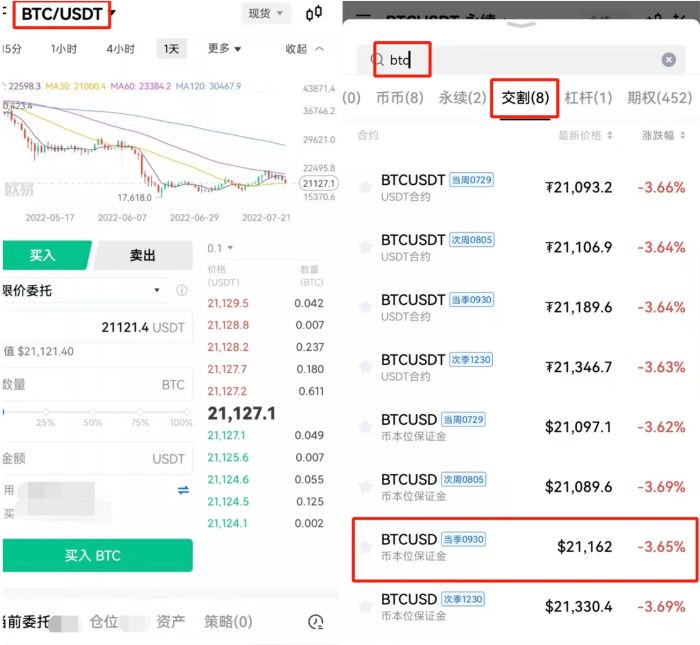Open order history clock icon
700x645 pixels.
[316, 622]
